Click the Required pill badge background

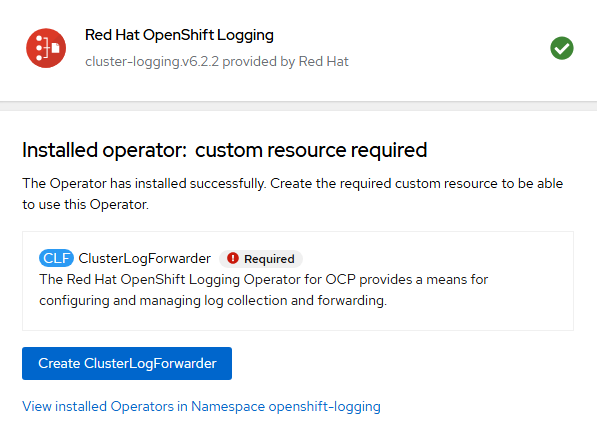click(x=261, y=259)
